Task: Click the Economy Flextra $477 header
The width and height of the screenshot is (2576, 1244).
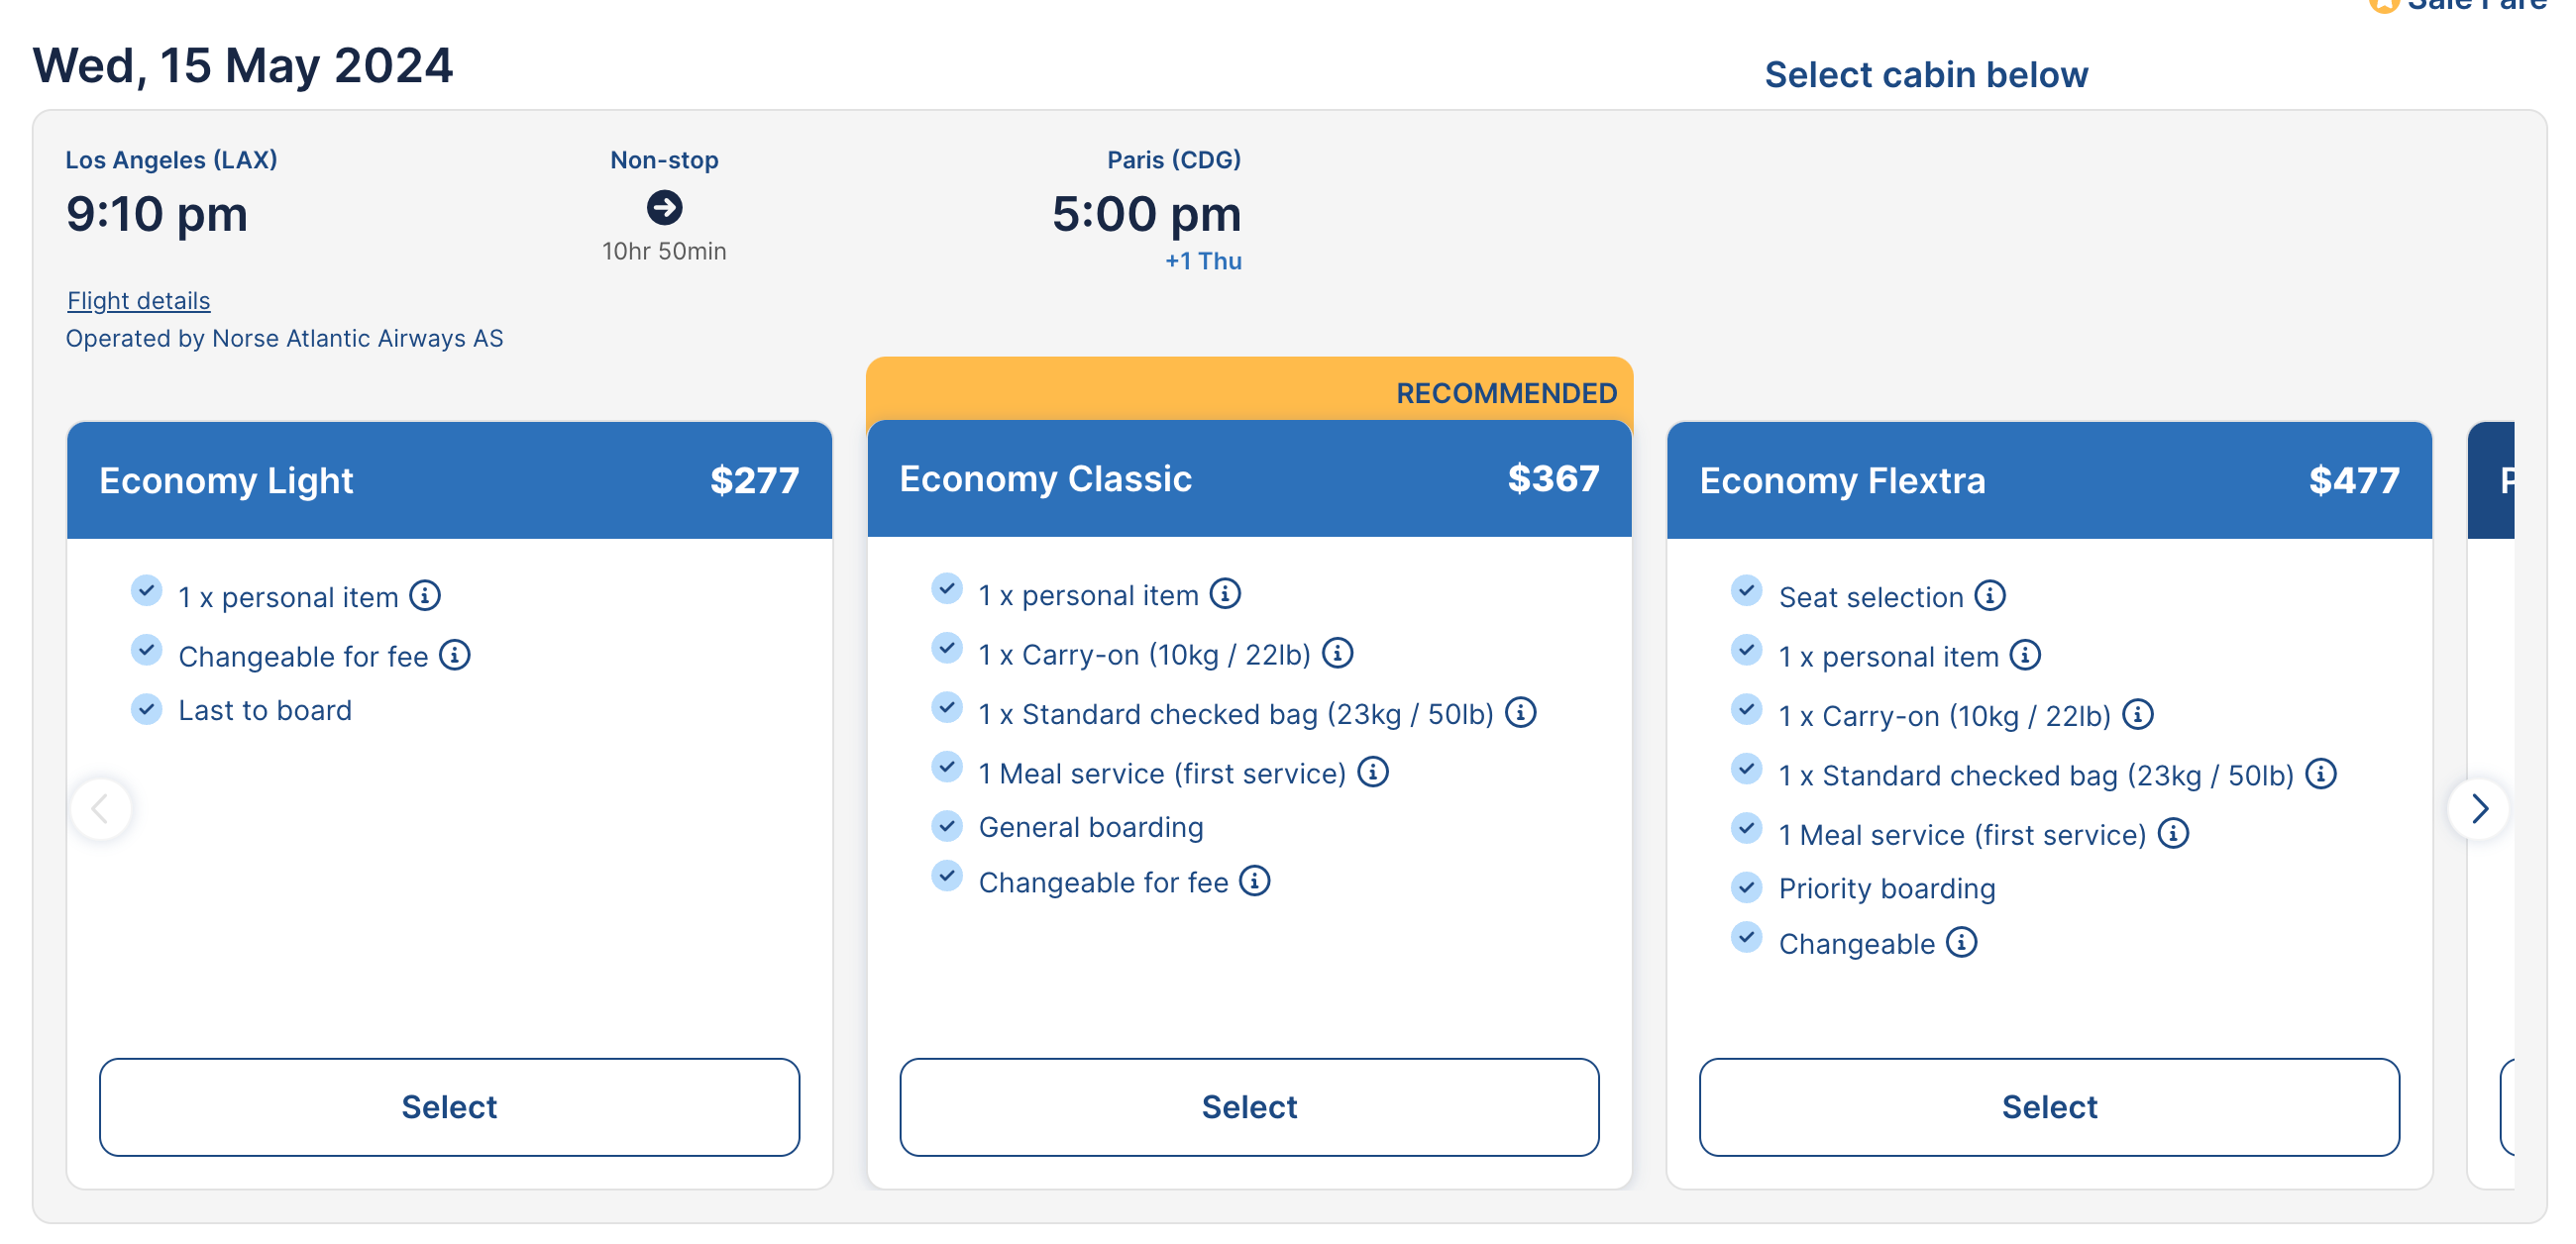Action: click(2049, 481)
